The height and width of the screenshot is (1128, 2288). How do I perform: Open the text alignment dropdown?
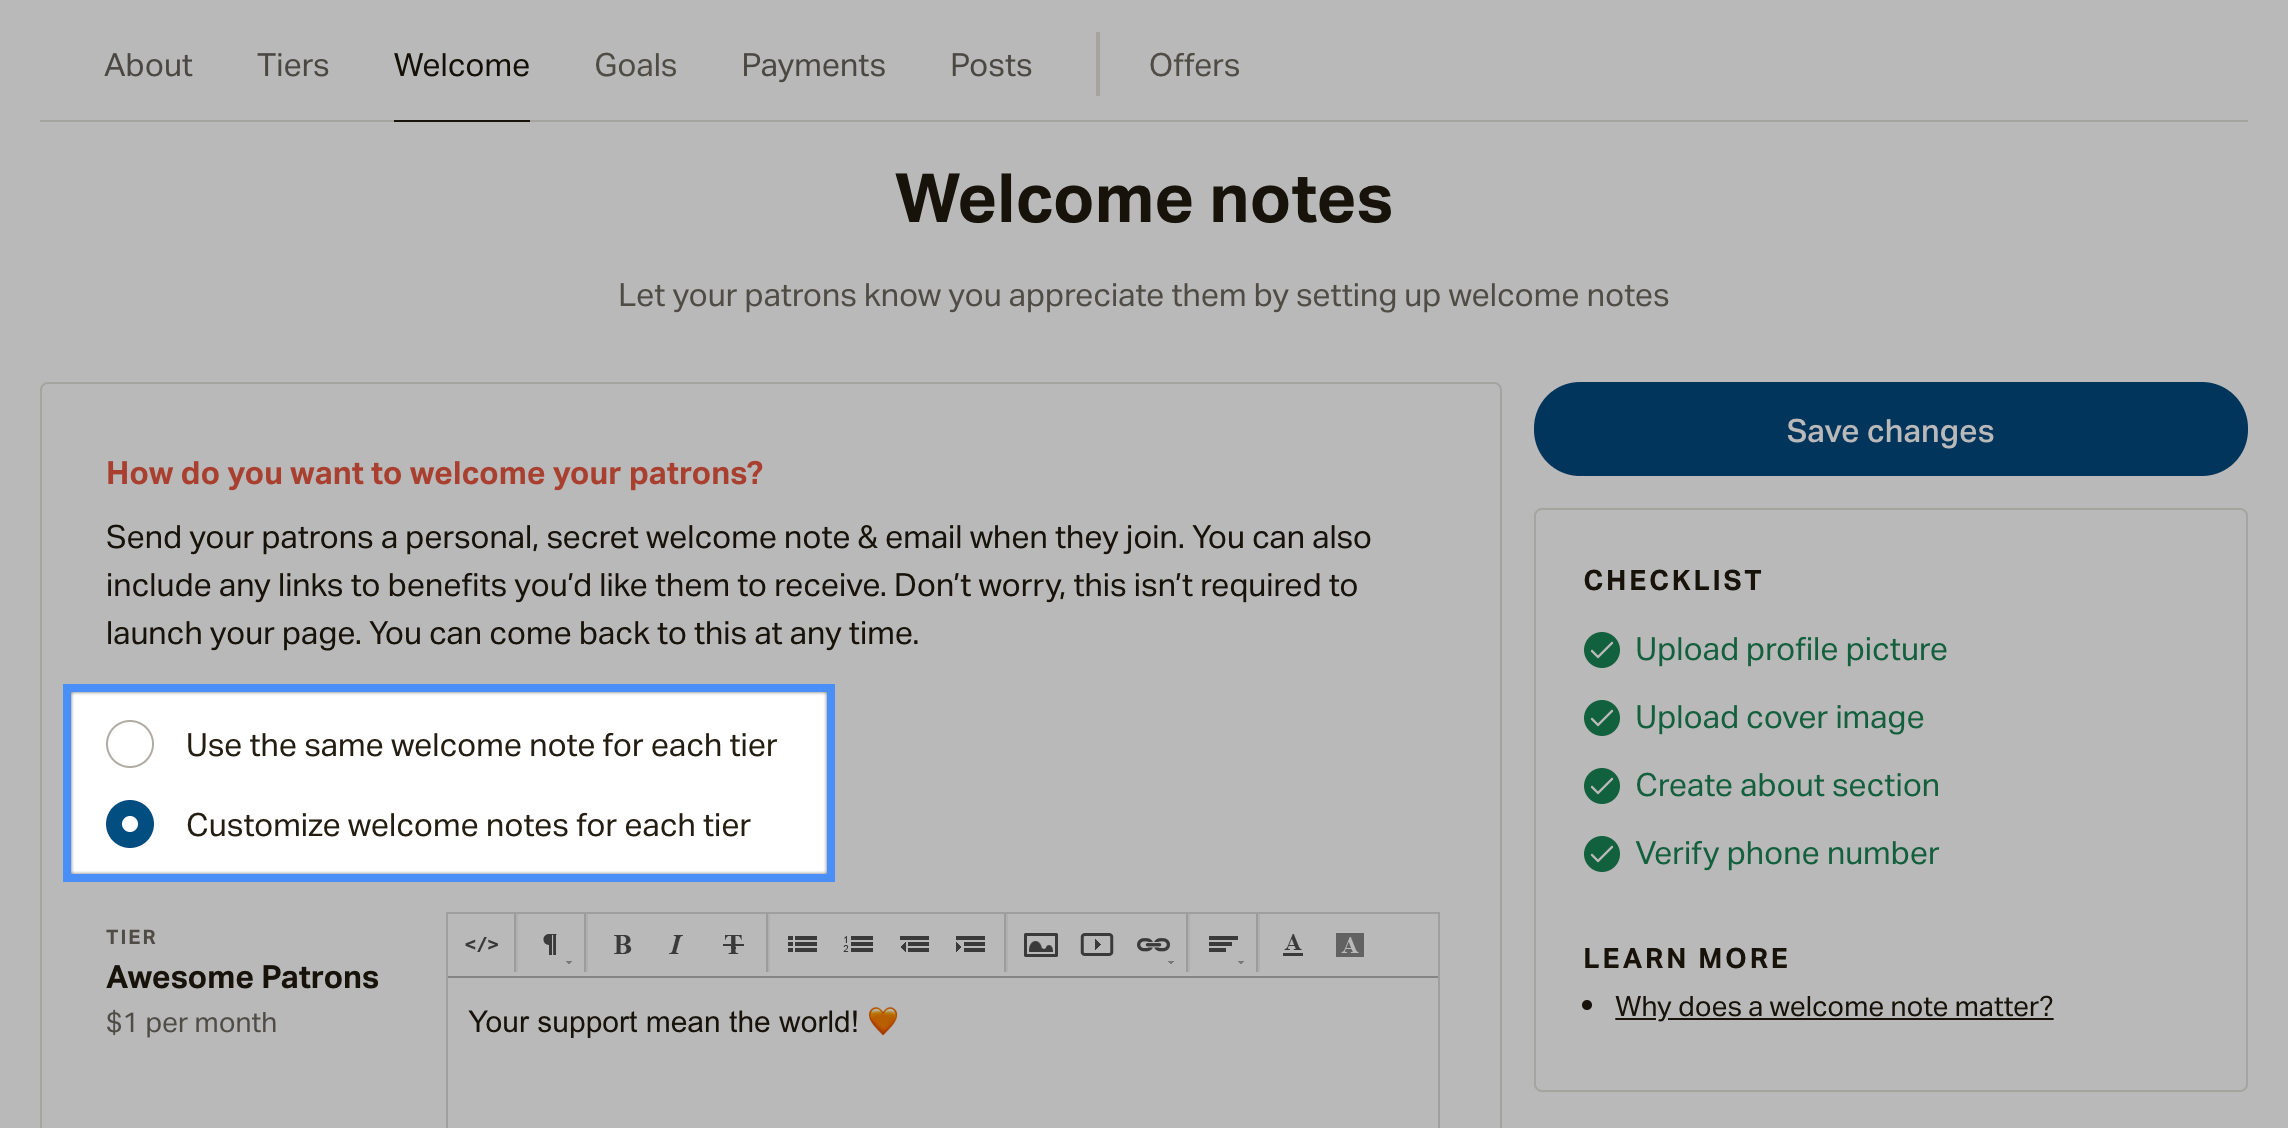click(x=1223, y=944)
